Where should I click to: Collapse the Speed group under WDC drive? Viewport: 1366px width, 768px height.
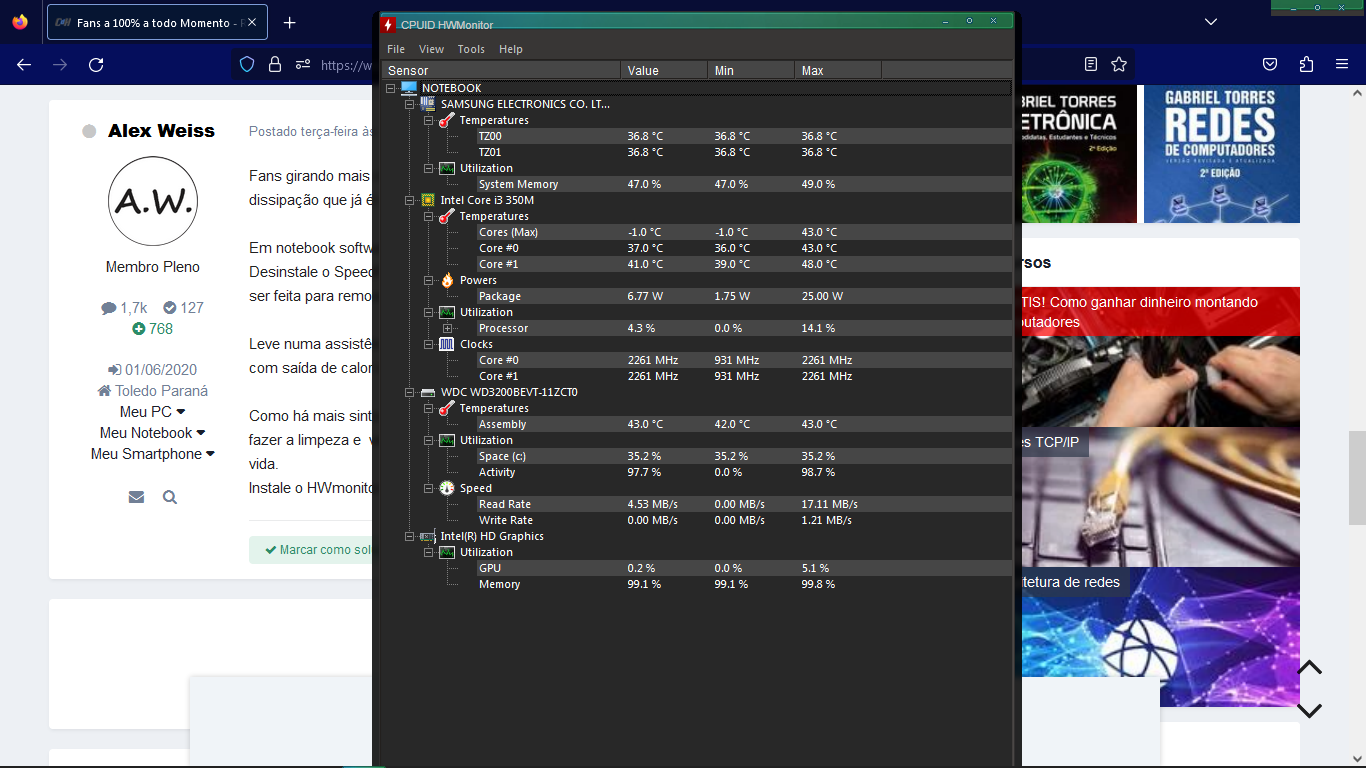(428, 488)
